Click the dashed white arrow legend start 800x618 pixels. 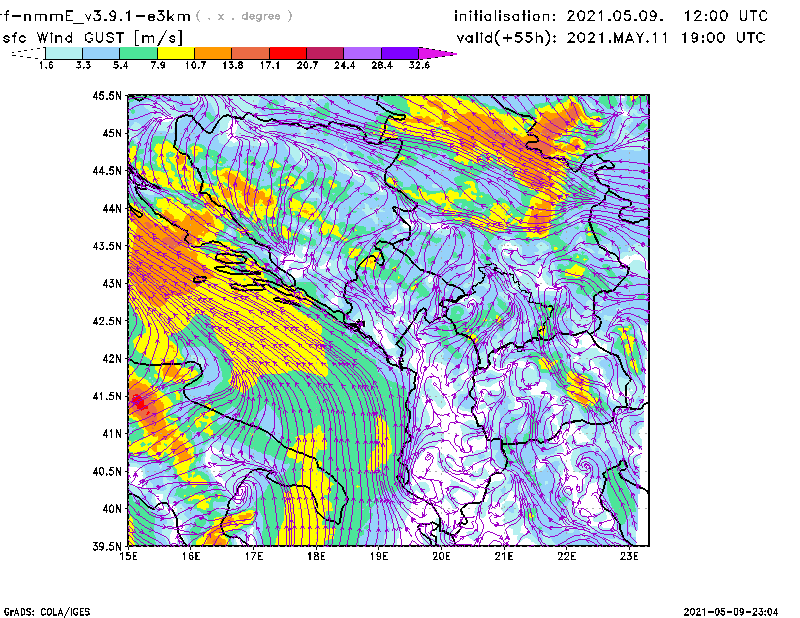point(28,53)
